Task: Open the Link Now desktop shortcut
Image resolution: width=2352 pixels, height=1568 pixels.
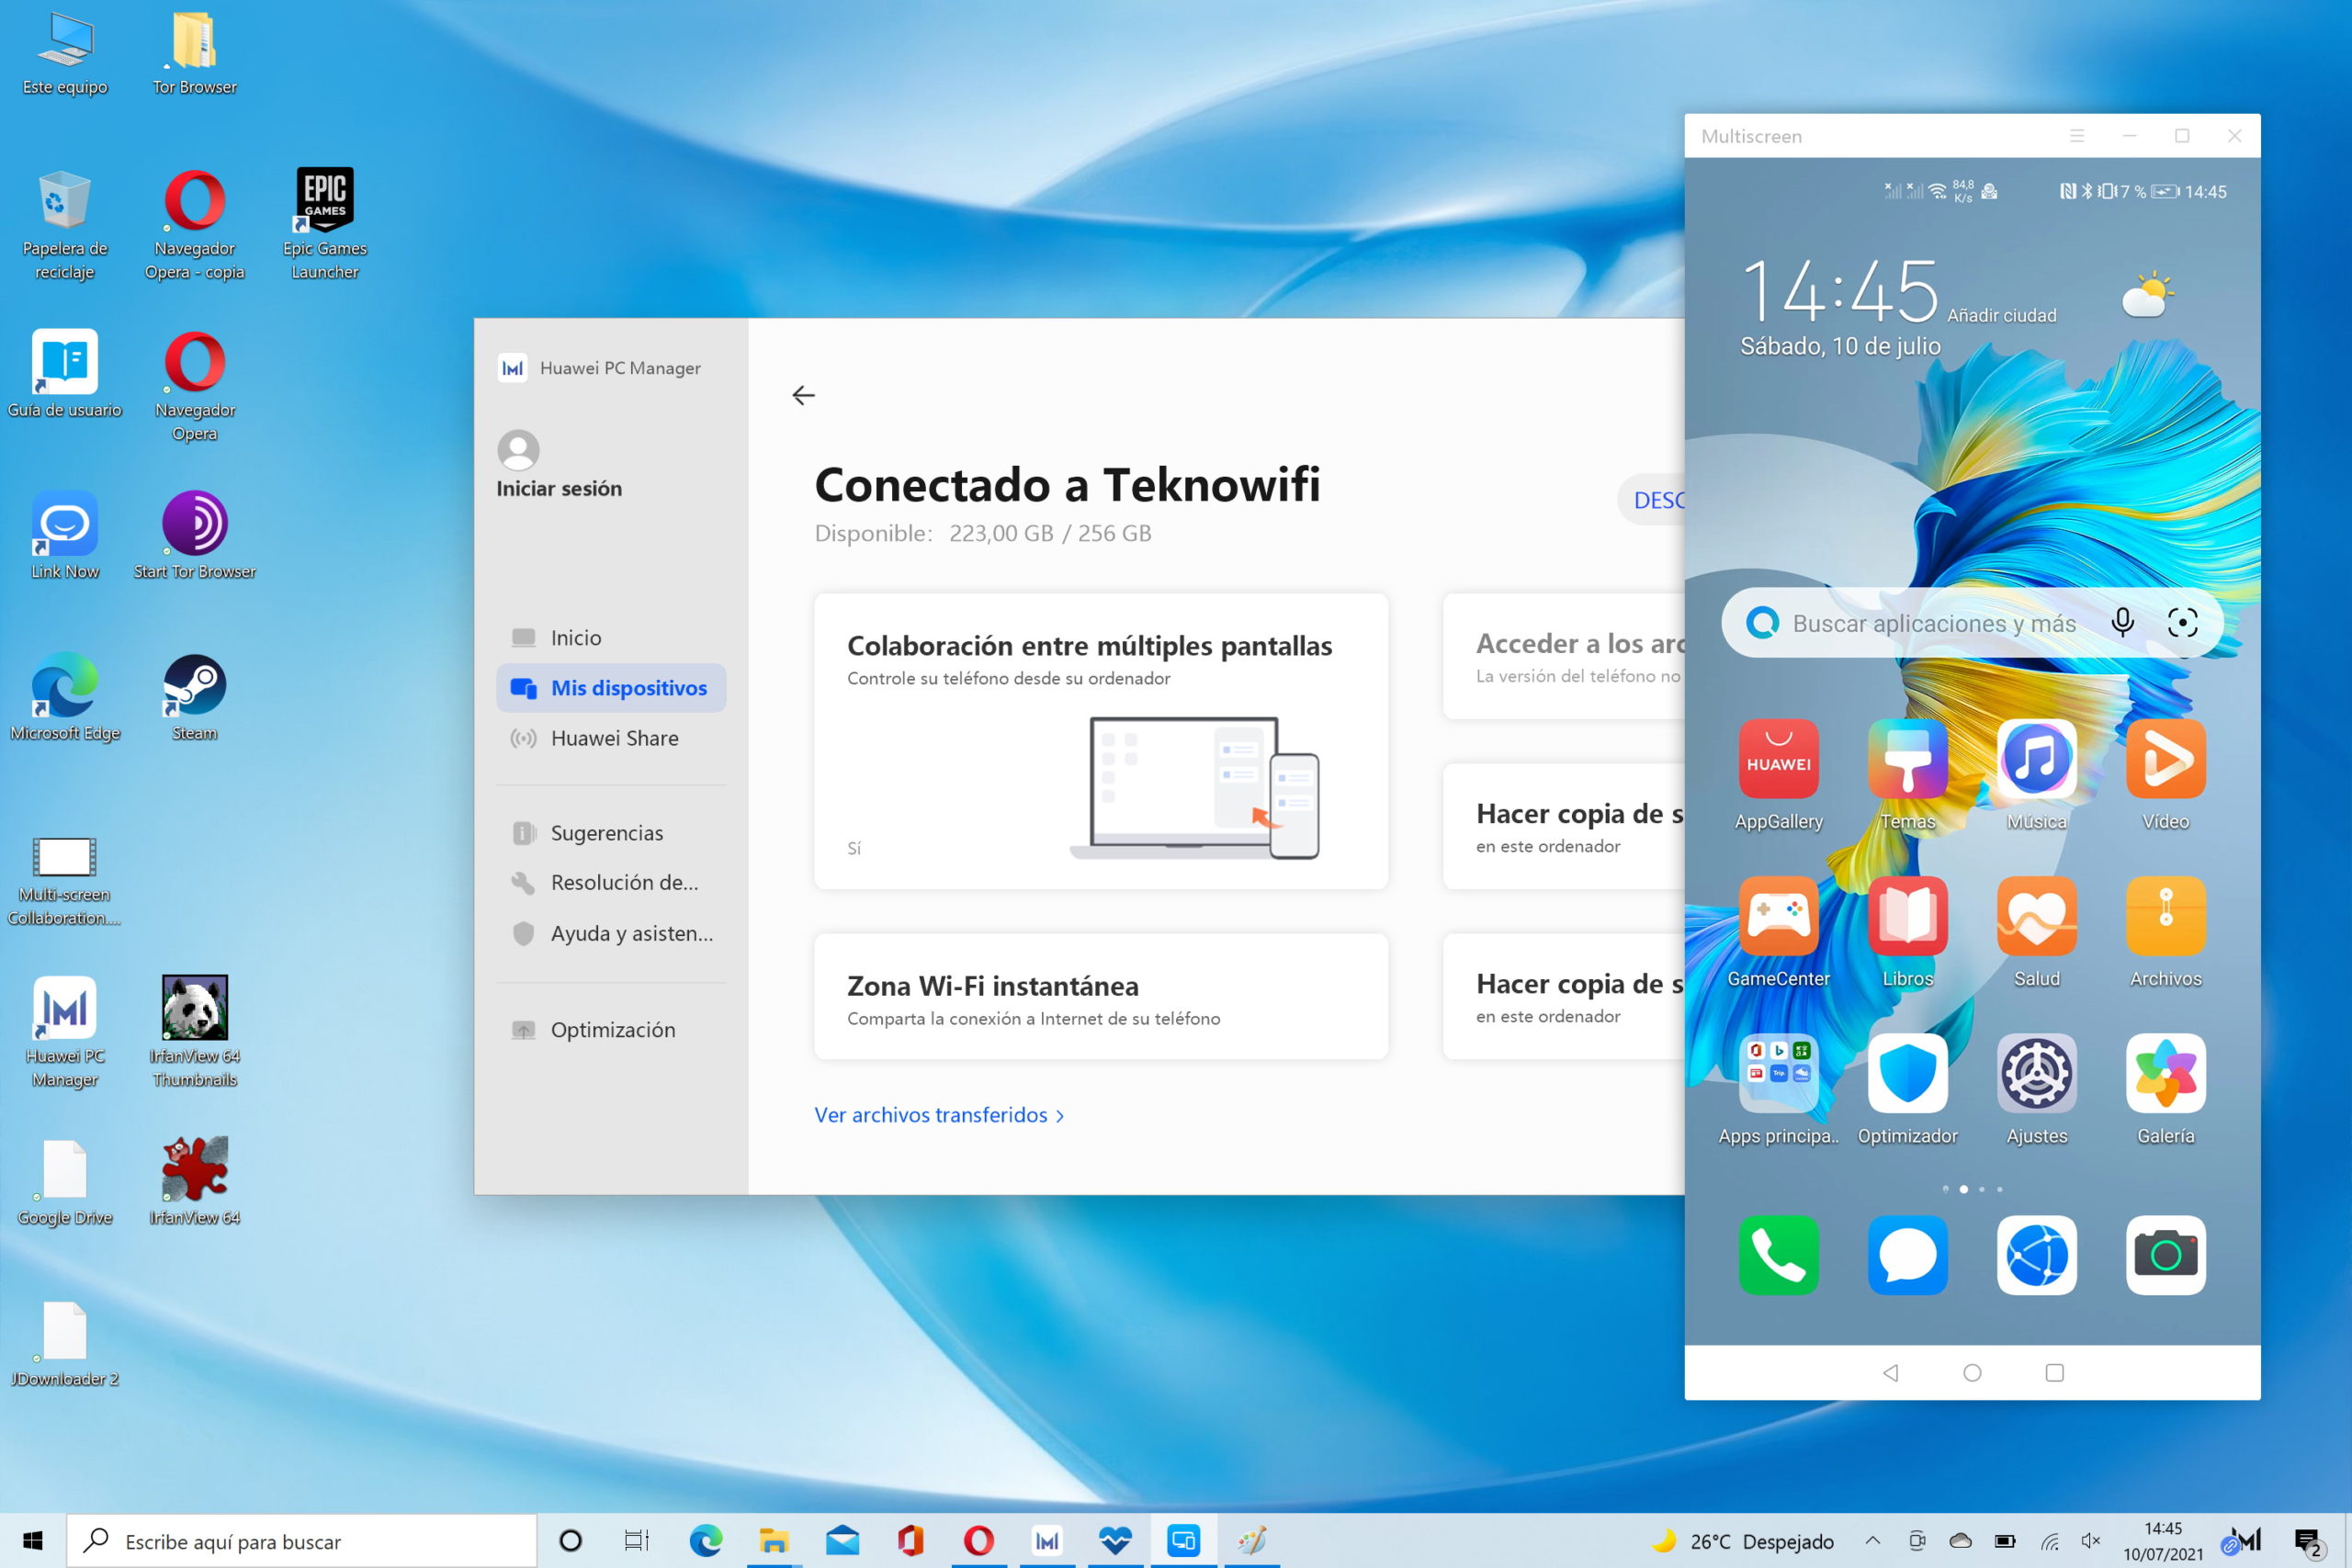Action: click(x=64, y=535)
